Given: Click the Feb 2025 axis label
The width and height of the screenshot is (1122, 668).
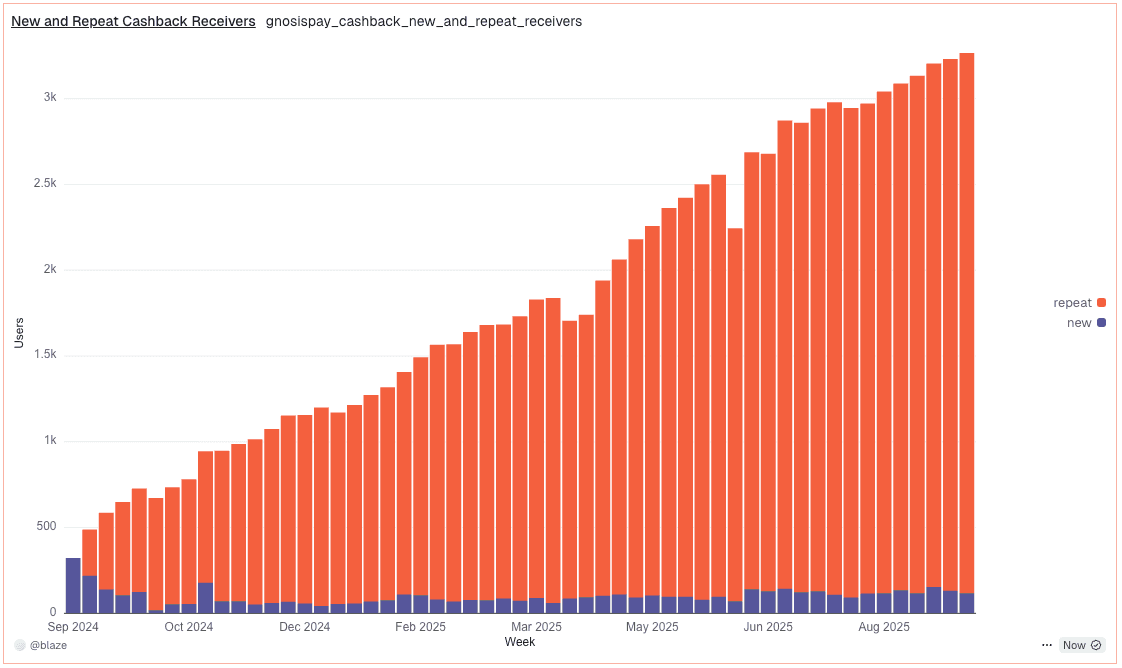Looking at the screenshot, I should click(x=420, y=627).
